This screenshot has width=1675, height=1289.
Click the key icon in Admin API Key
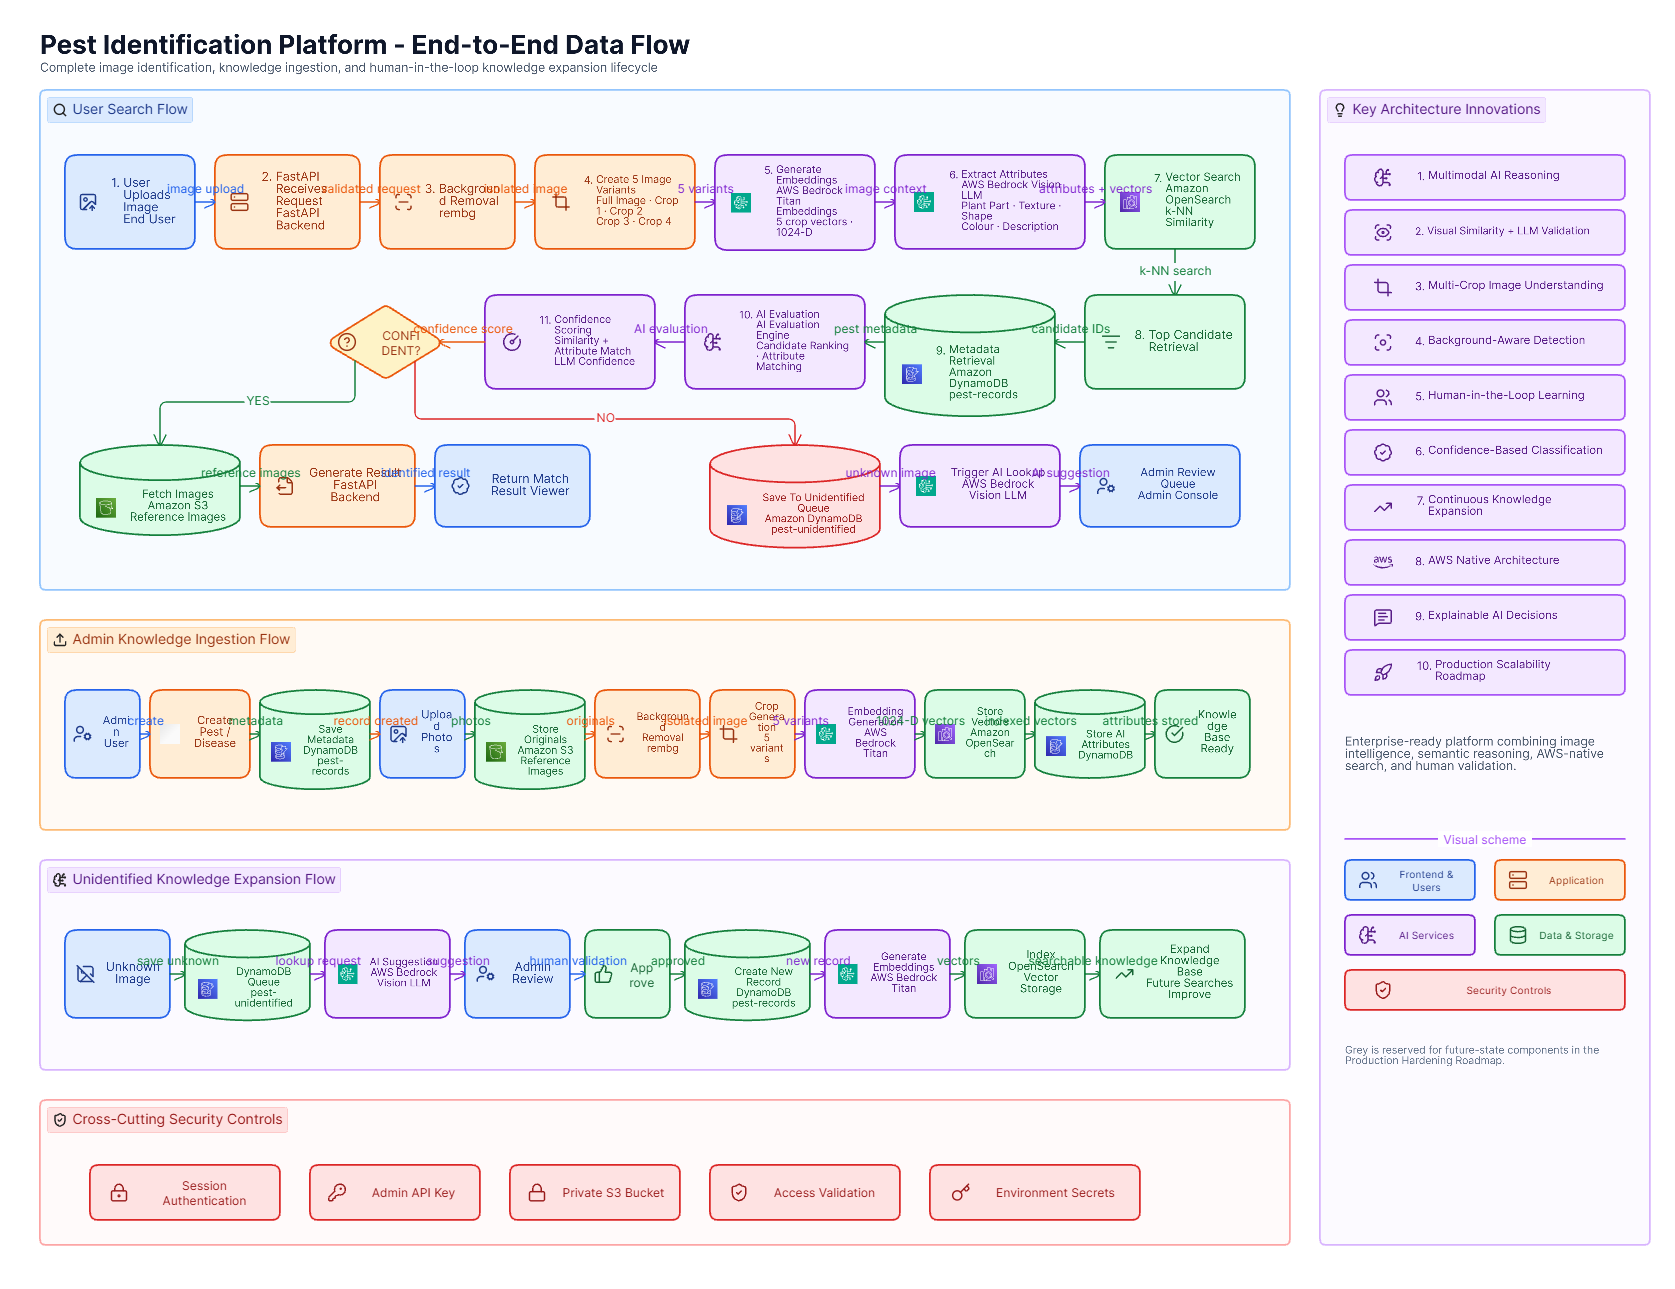(337, 1192)
